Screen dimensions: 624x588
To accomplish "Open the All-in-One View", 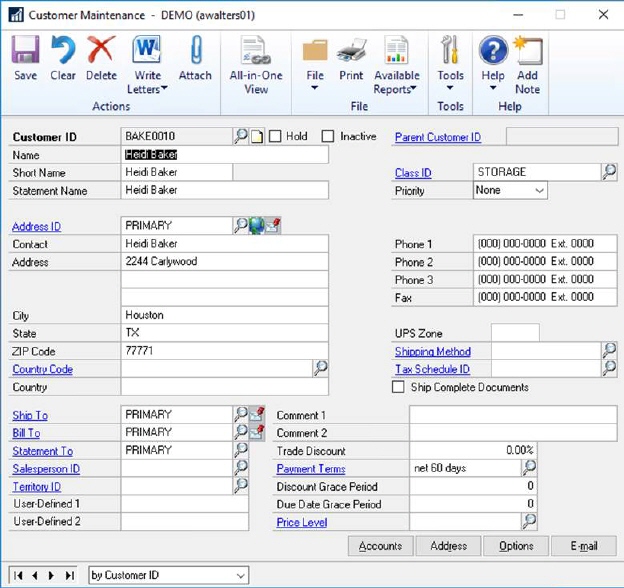I will pyautogui.click(x=256, y=65).
